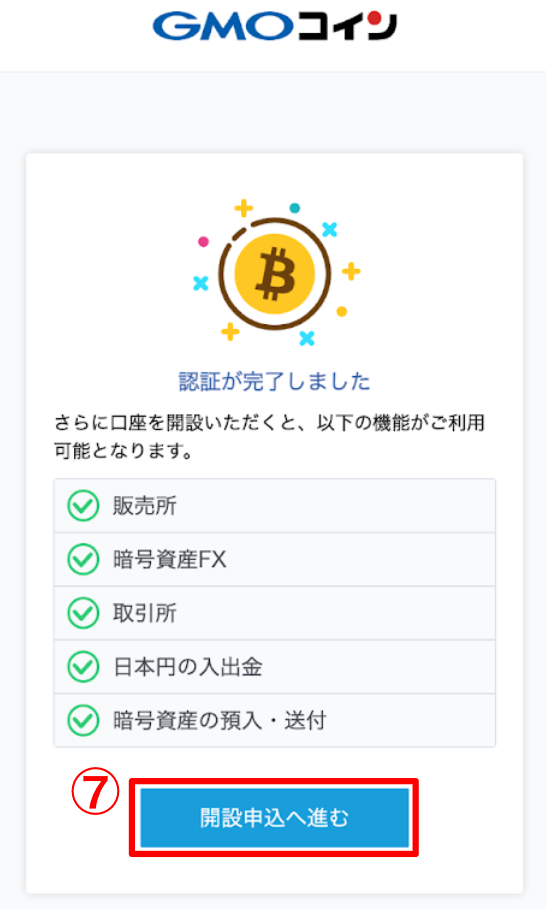Click the checkmark beside 日本円の入出金

pos(84,667)
